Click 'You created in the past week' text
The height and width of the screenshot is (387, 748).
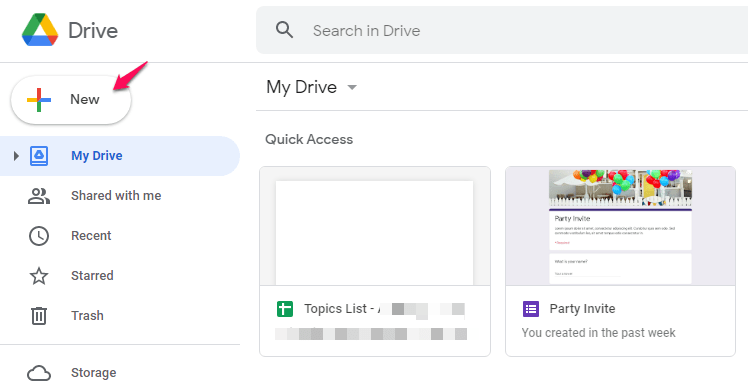599,333
